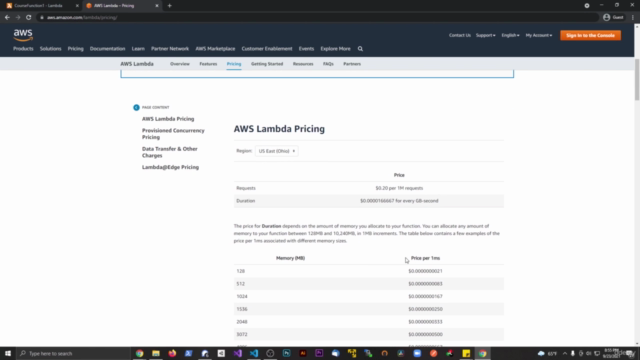Open Zoom from the taskbar
Viewport: 640px width, 360px height.
(417, 353)
